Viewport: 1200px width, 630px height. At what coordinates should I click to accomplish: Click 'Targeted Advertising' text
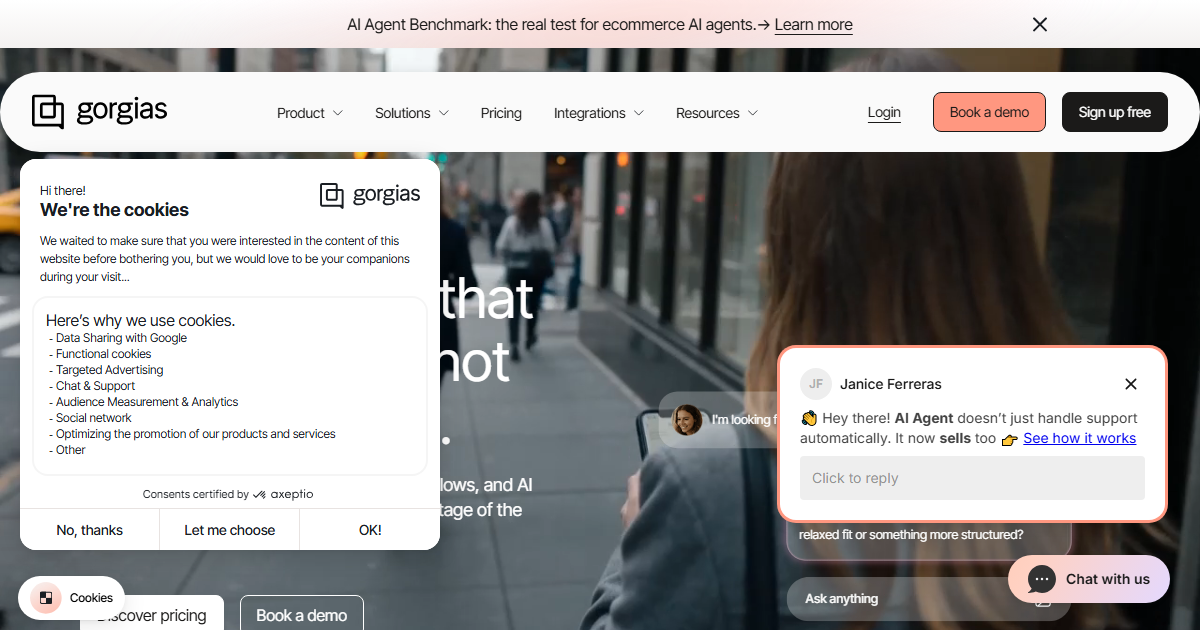point(110,370)
